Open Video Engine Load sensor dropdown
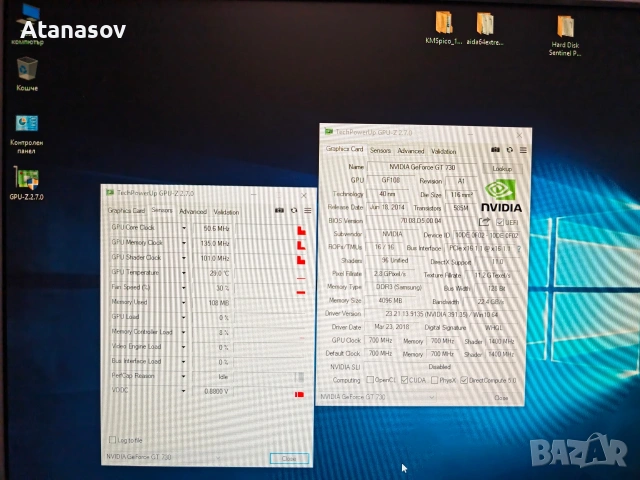 point(184,347)
